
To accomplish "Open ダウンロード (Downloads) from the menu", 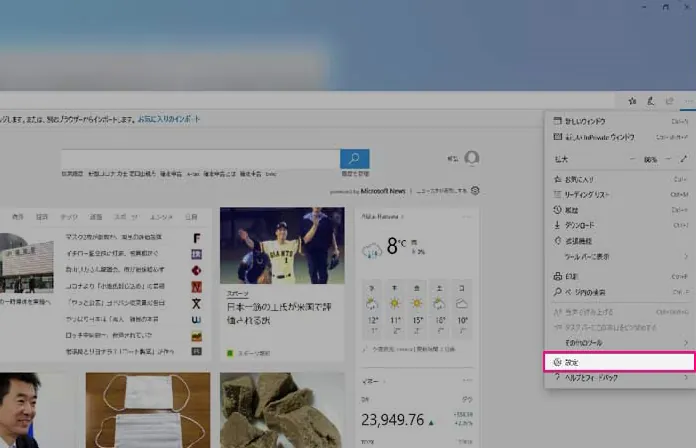I will pyautogui.click(x=620, y=226).
